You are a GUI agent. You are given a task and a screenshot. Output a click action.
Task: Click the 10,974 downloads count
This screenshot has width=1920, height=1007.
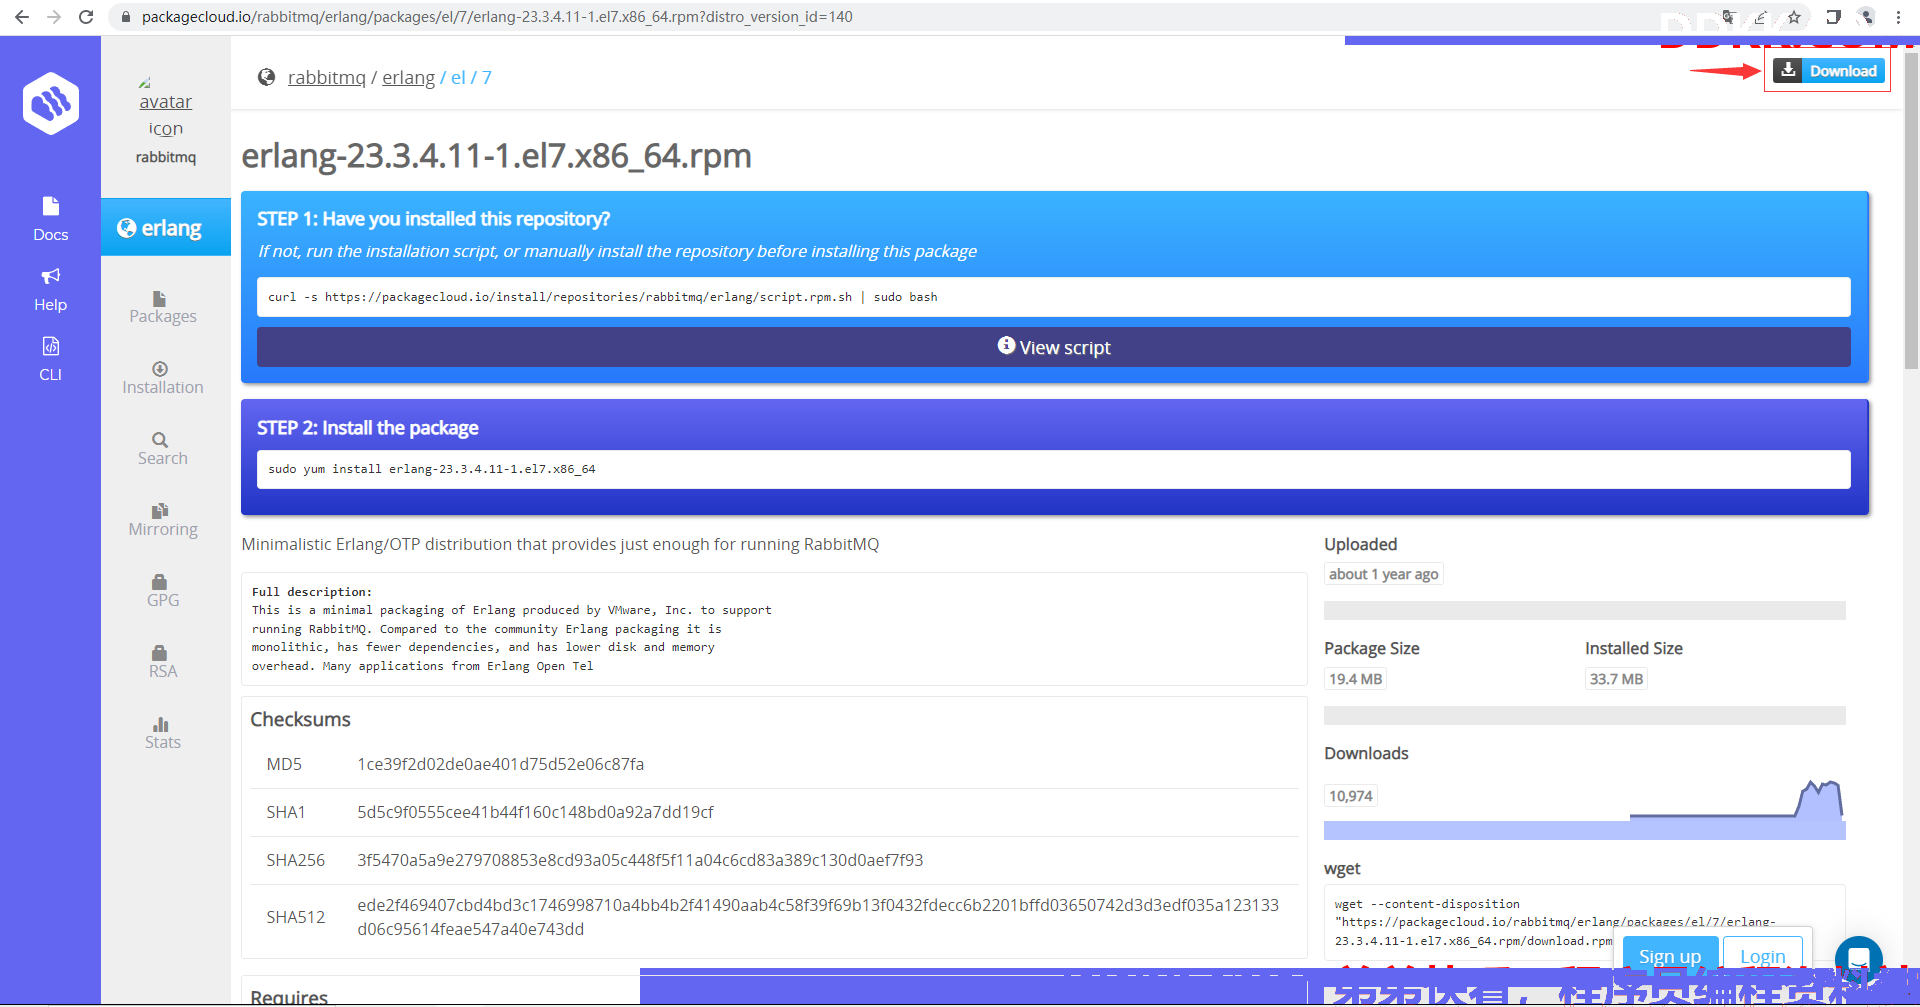(x=1350, y=796)
